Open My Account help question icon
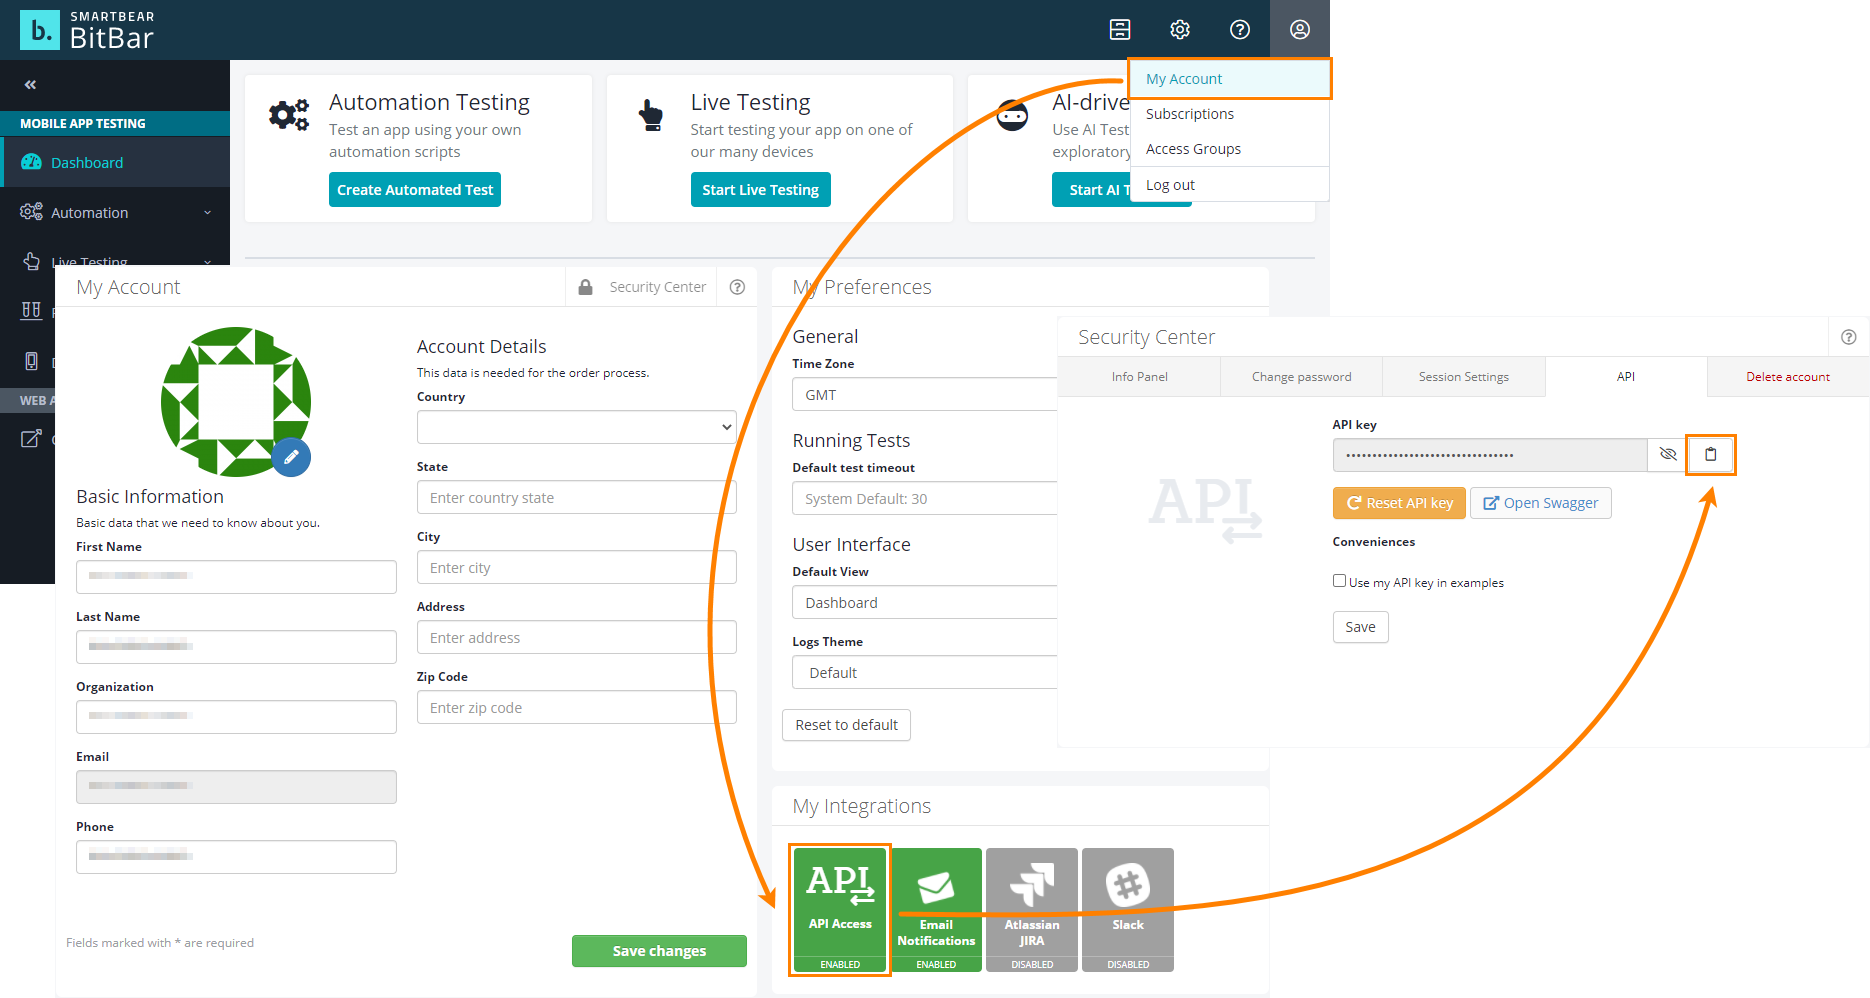The height and width of the screenshot is (998, 1870). [737, 287]
